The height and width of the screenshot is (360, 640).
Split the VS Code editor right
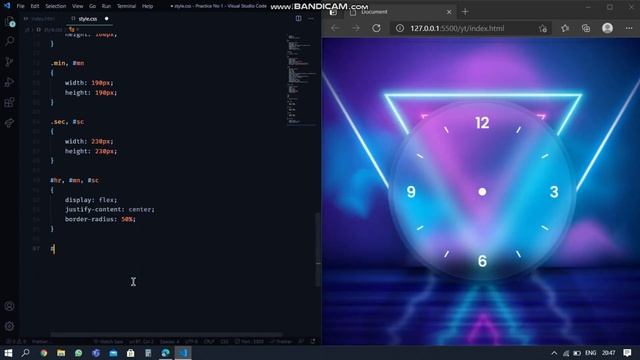(298, 18)
